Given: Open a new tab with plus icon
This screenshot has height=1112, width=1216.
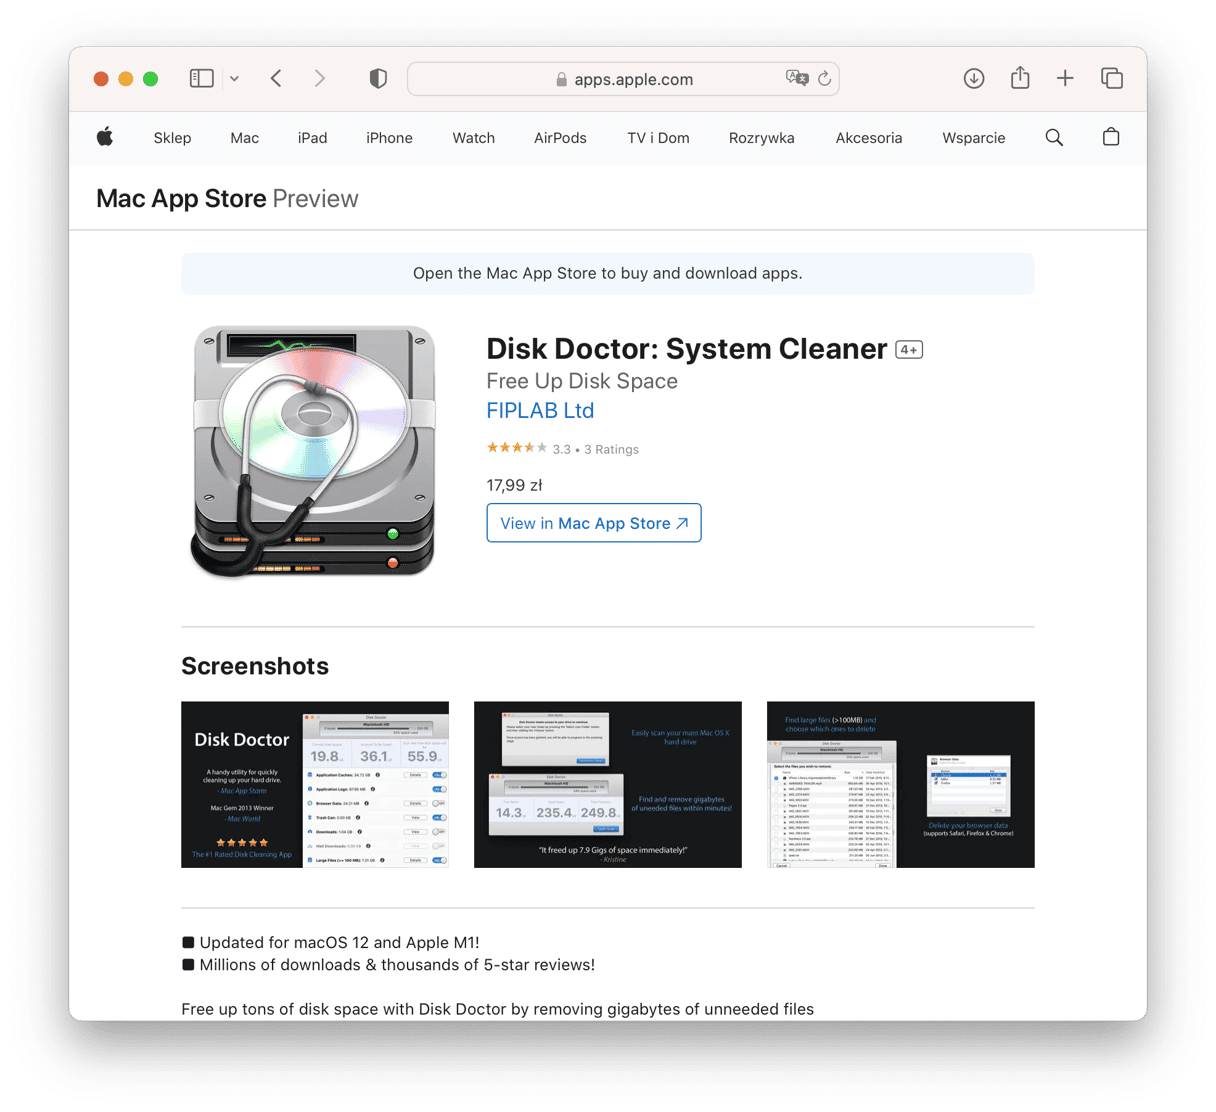Looking at the screenshot, I should click(1065, 78).
